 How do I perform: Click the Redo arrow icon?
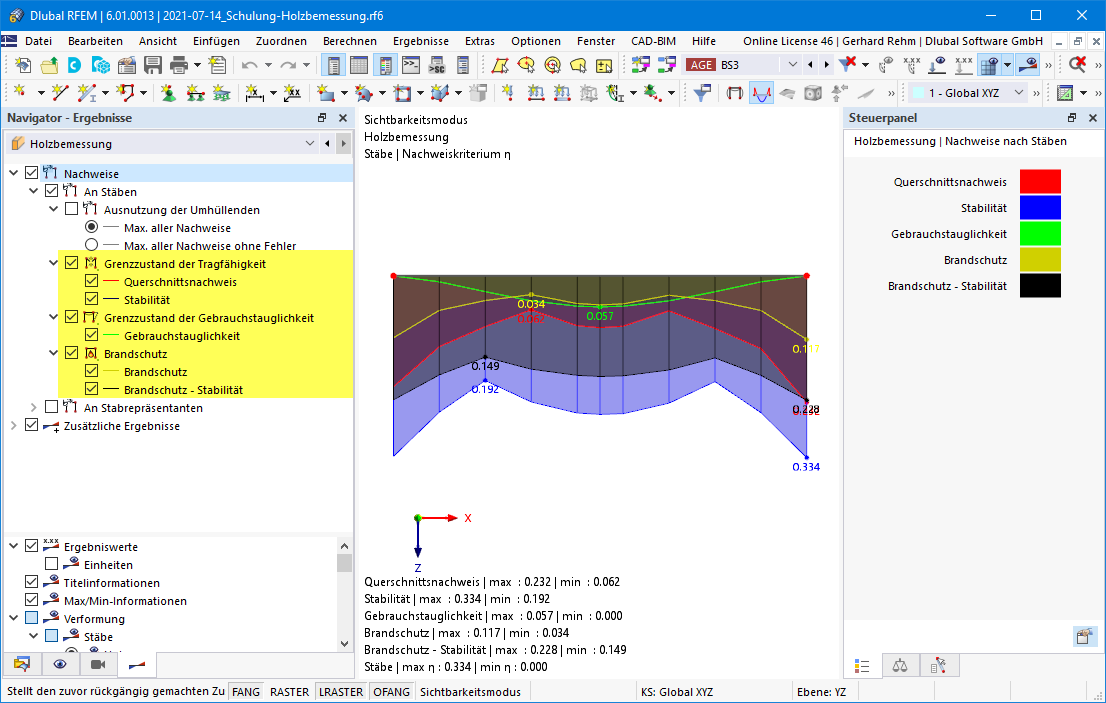[x=288, y=66]
